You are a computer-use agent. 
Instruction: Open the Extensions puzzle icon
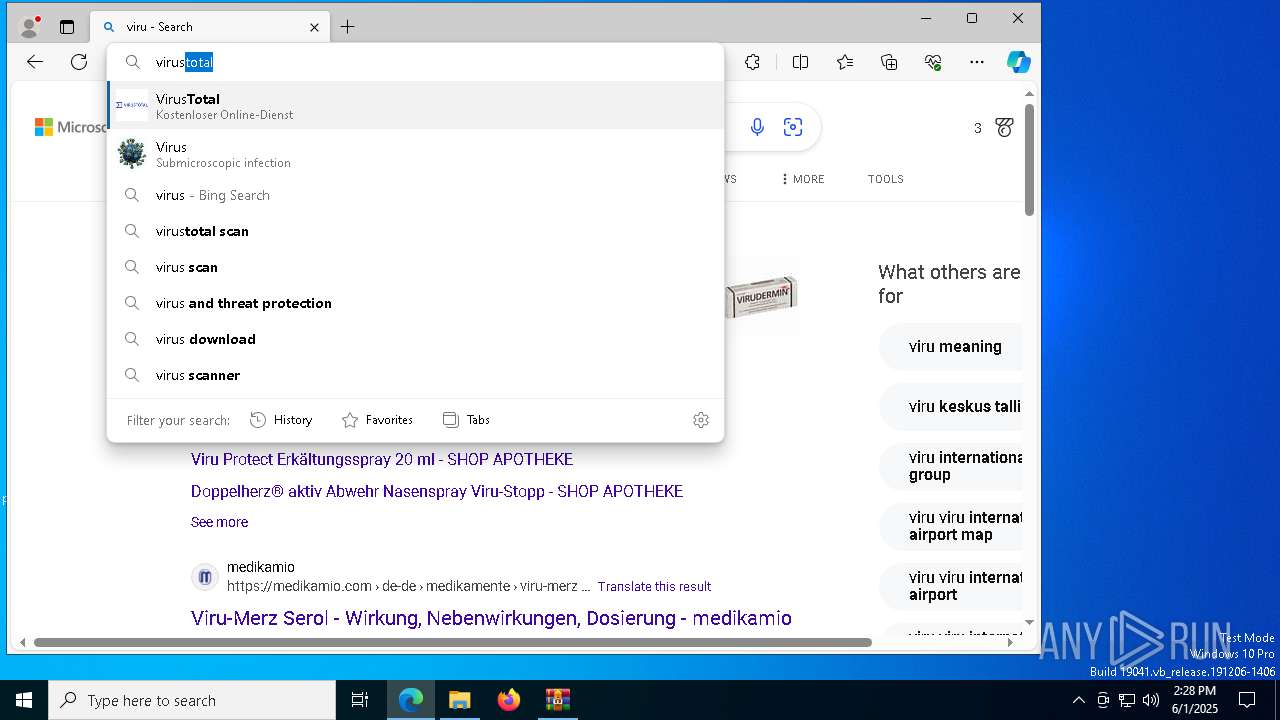point(753,62)
